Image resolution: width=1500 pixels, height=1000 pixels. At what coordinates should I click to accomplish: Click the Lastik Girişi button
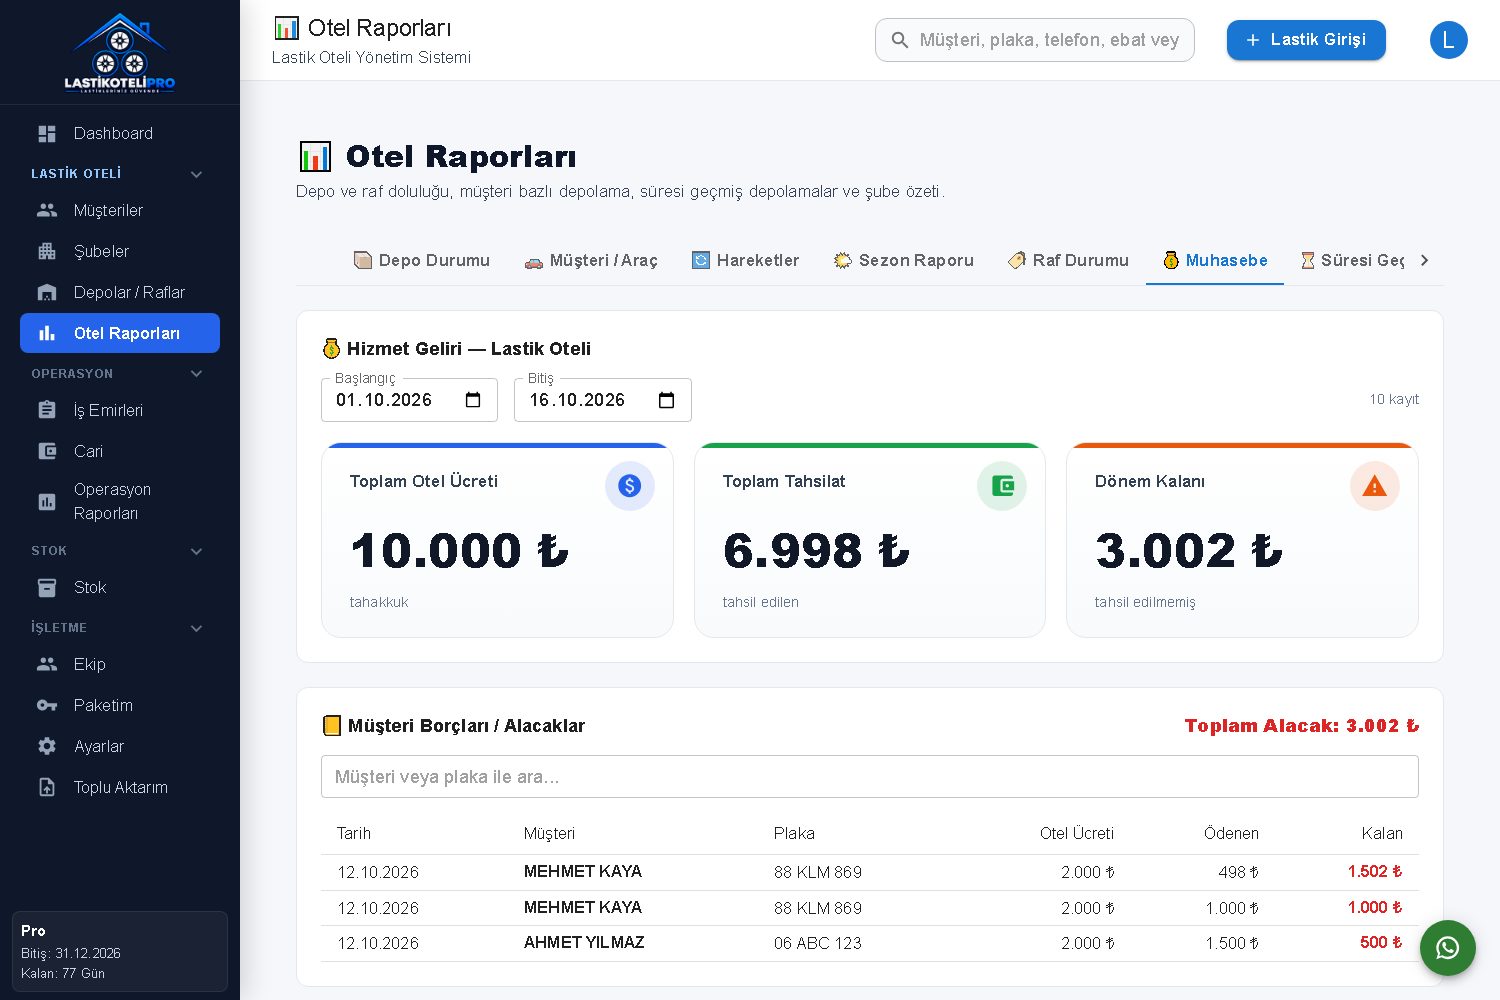click(x=1306, y=40)
